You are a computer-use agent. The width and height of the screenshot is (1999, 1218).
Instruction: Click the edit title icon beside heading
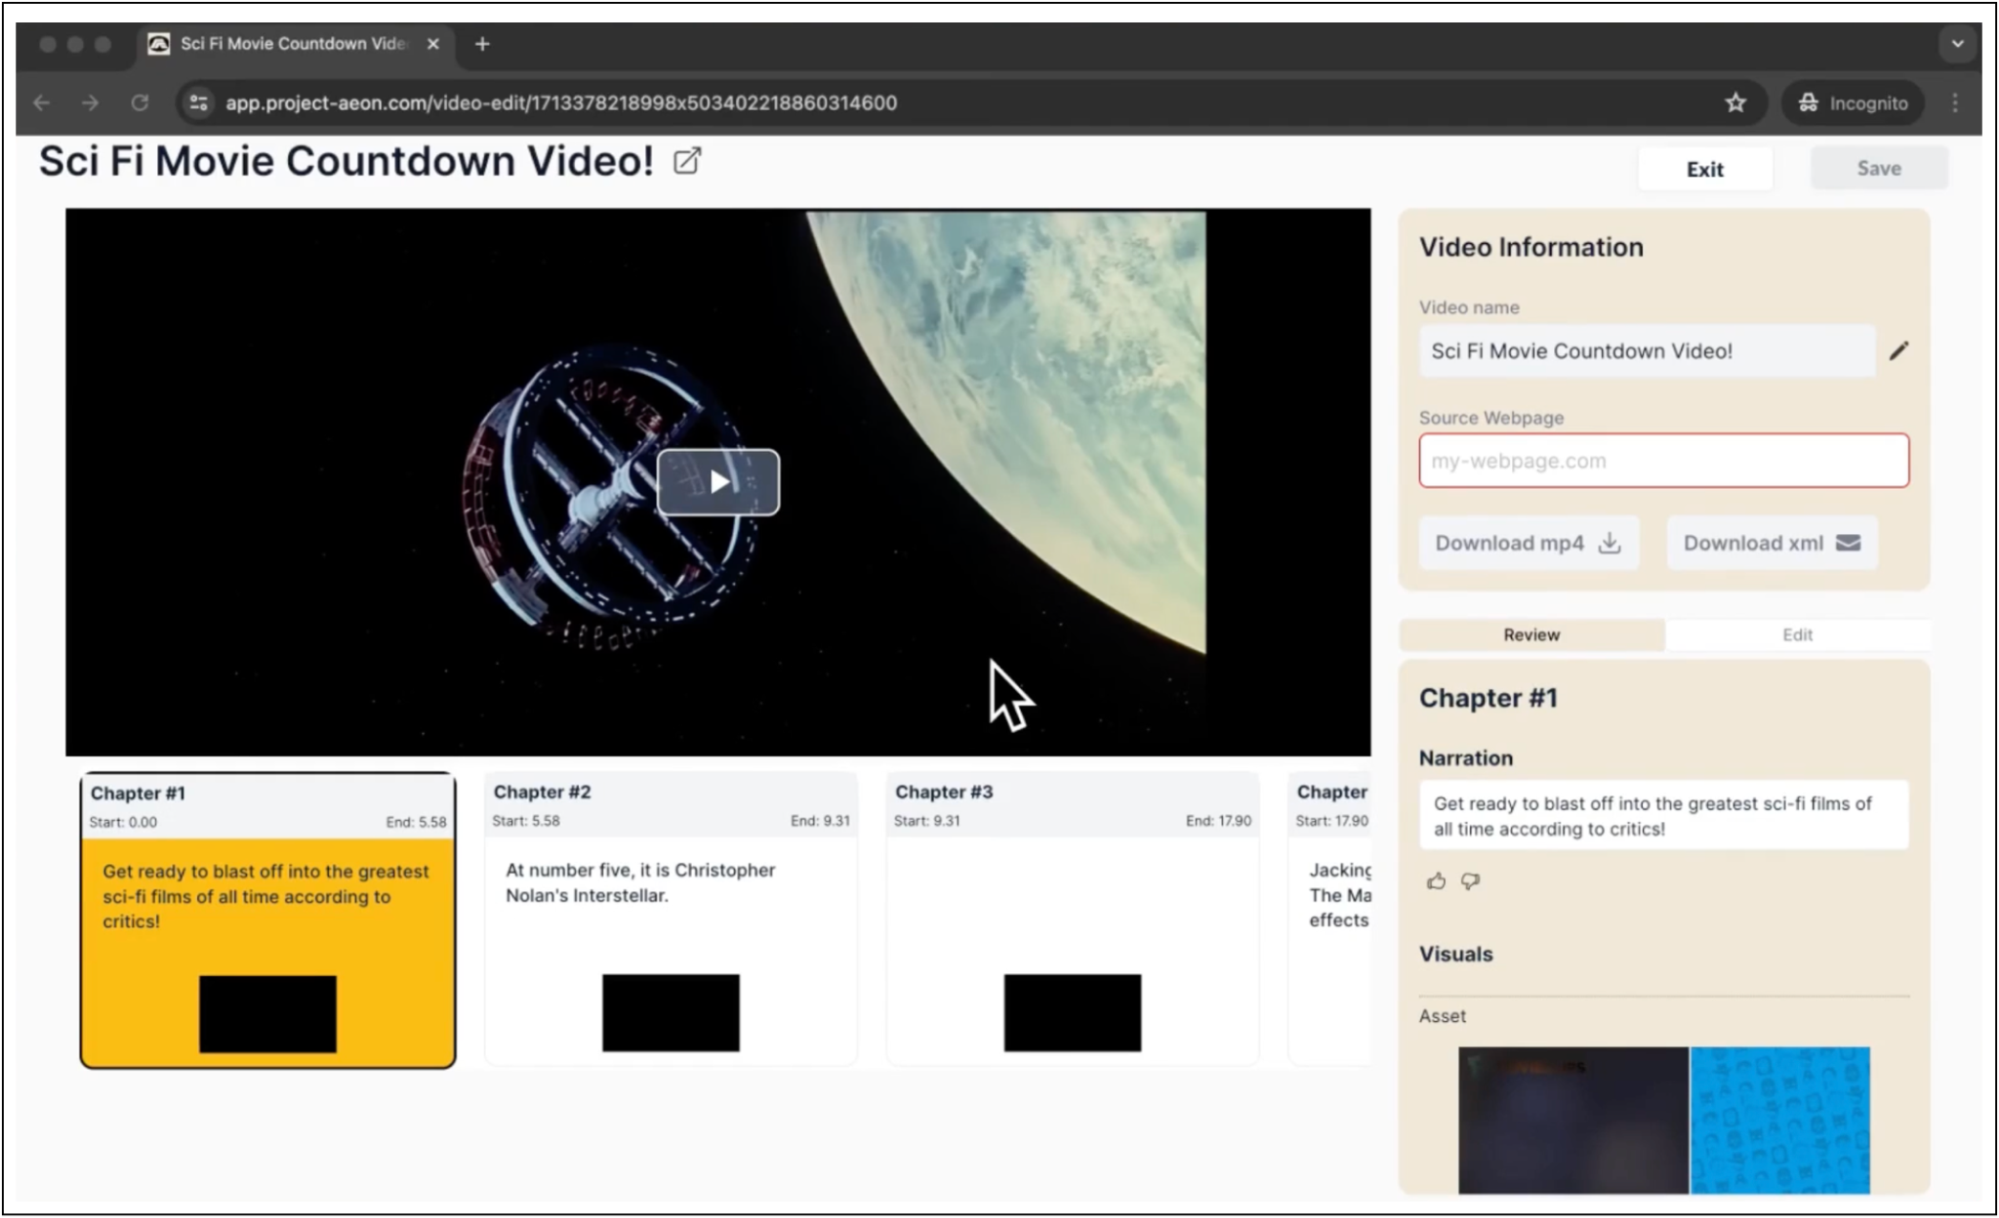click(x=687, y=161)
